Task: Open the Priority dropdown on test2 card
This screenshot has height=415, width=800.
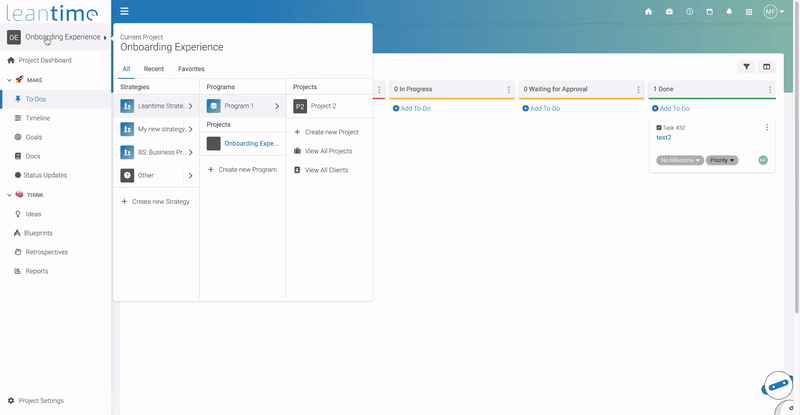Action: click(x=722, y=160)
